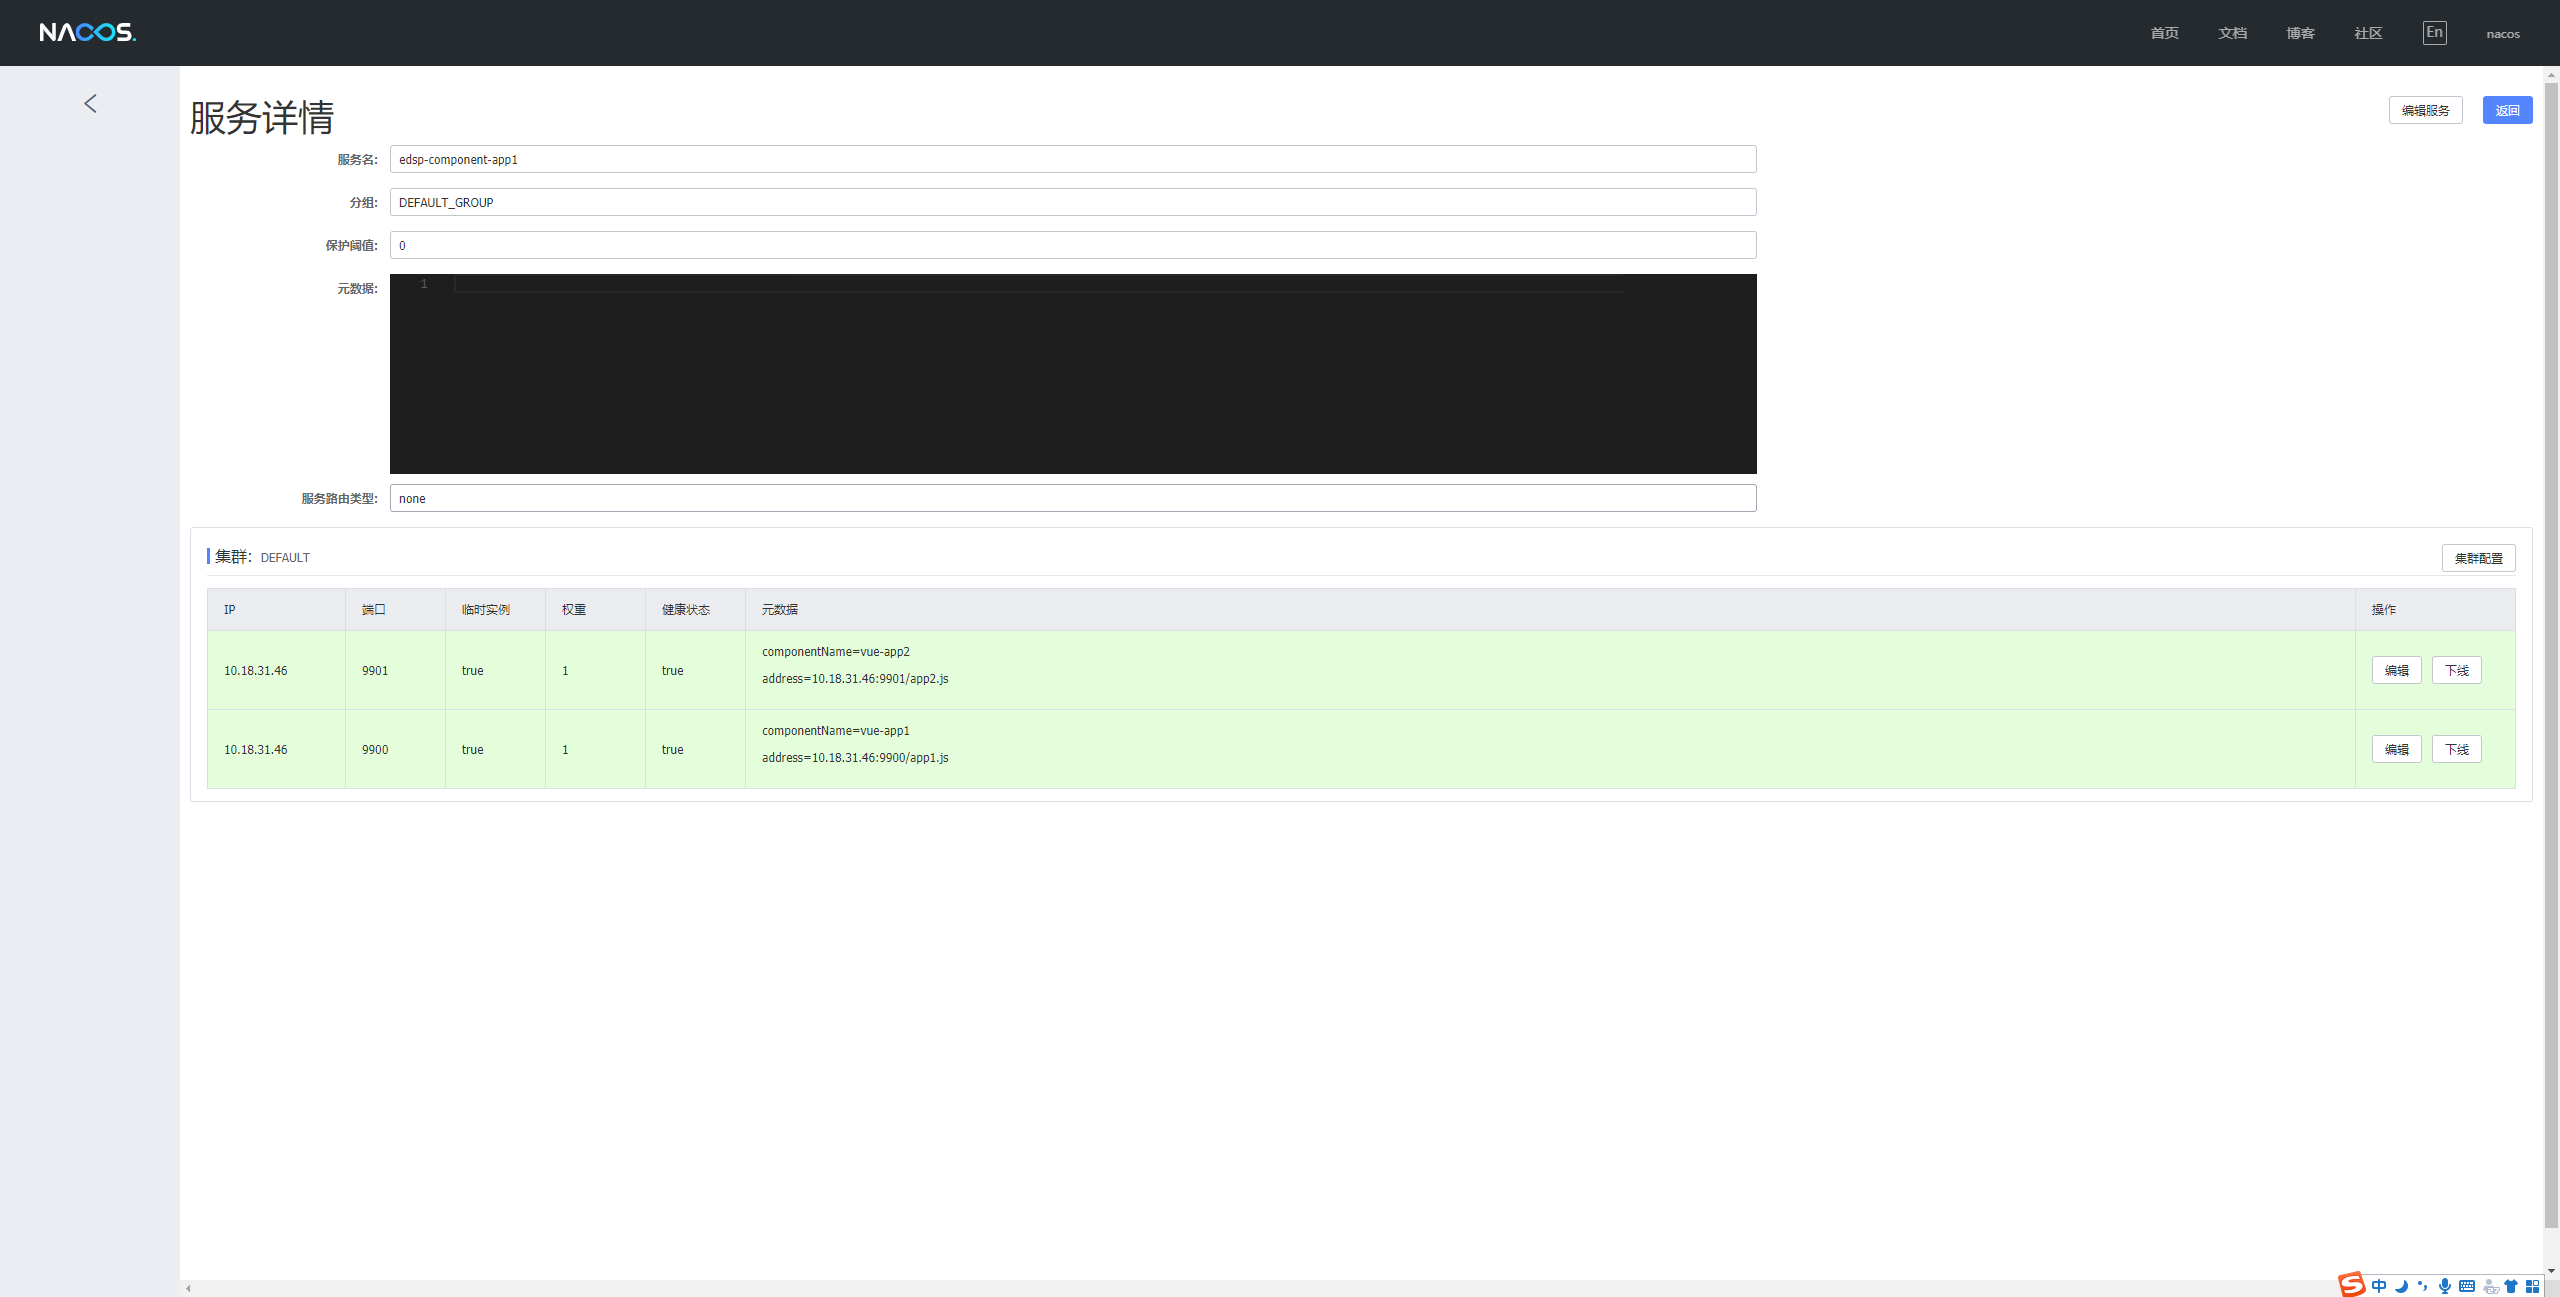Toggle the Sogou moon half-width mode
Image resolution: width=2560 pixels, height=1297 pixels.
pos(2401,1286)
